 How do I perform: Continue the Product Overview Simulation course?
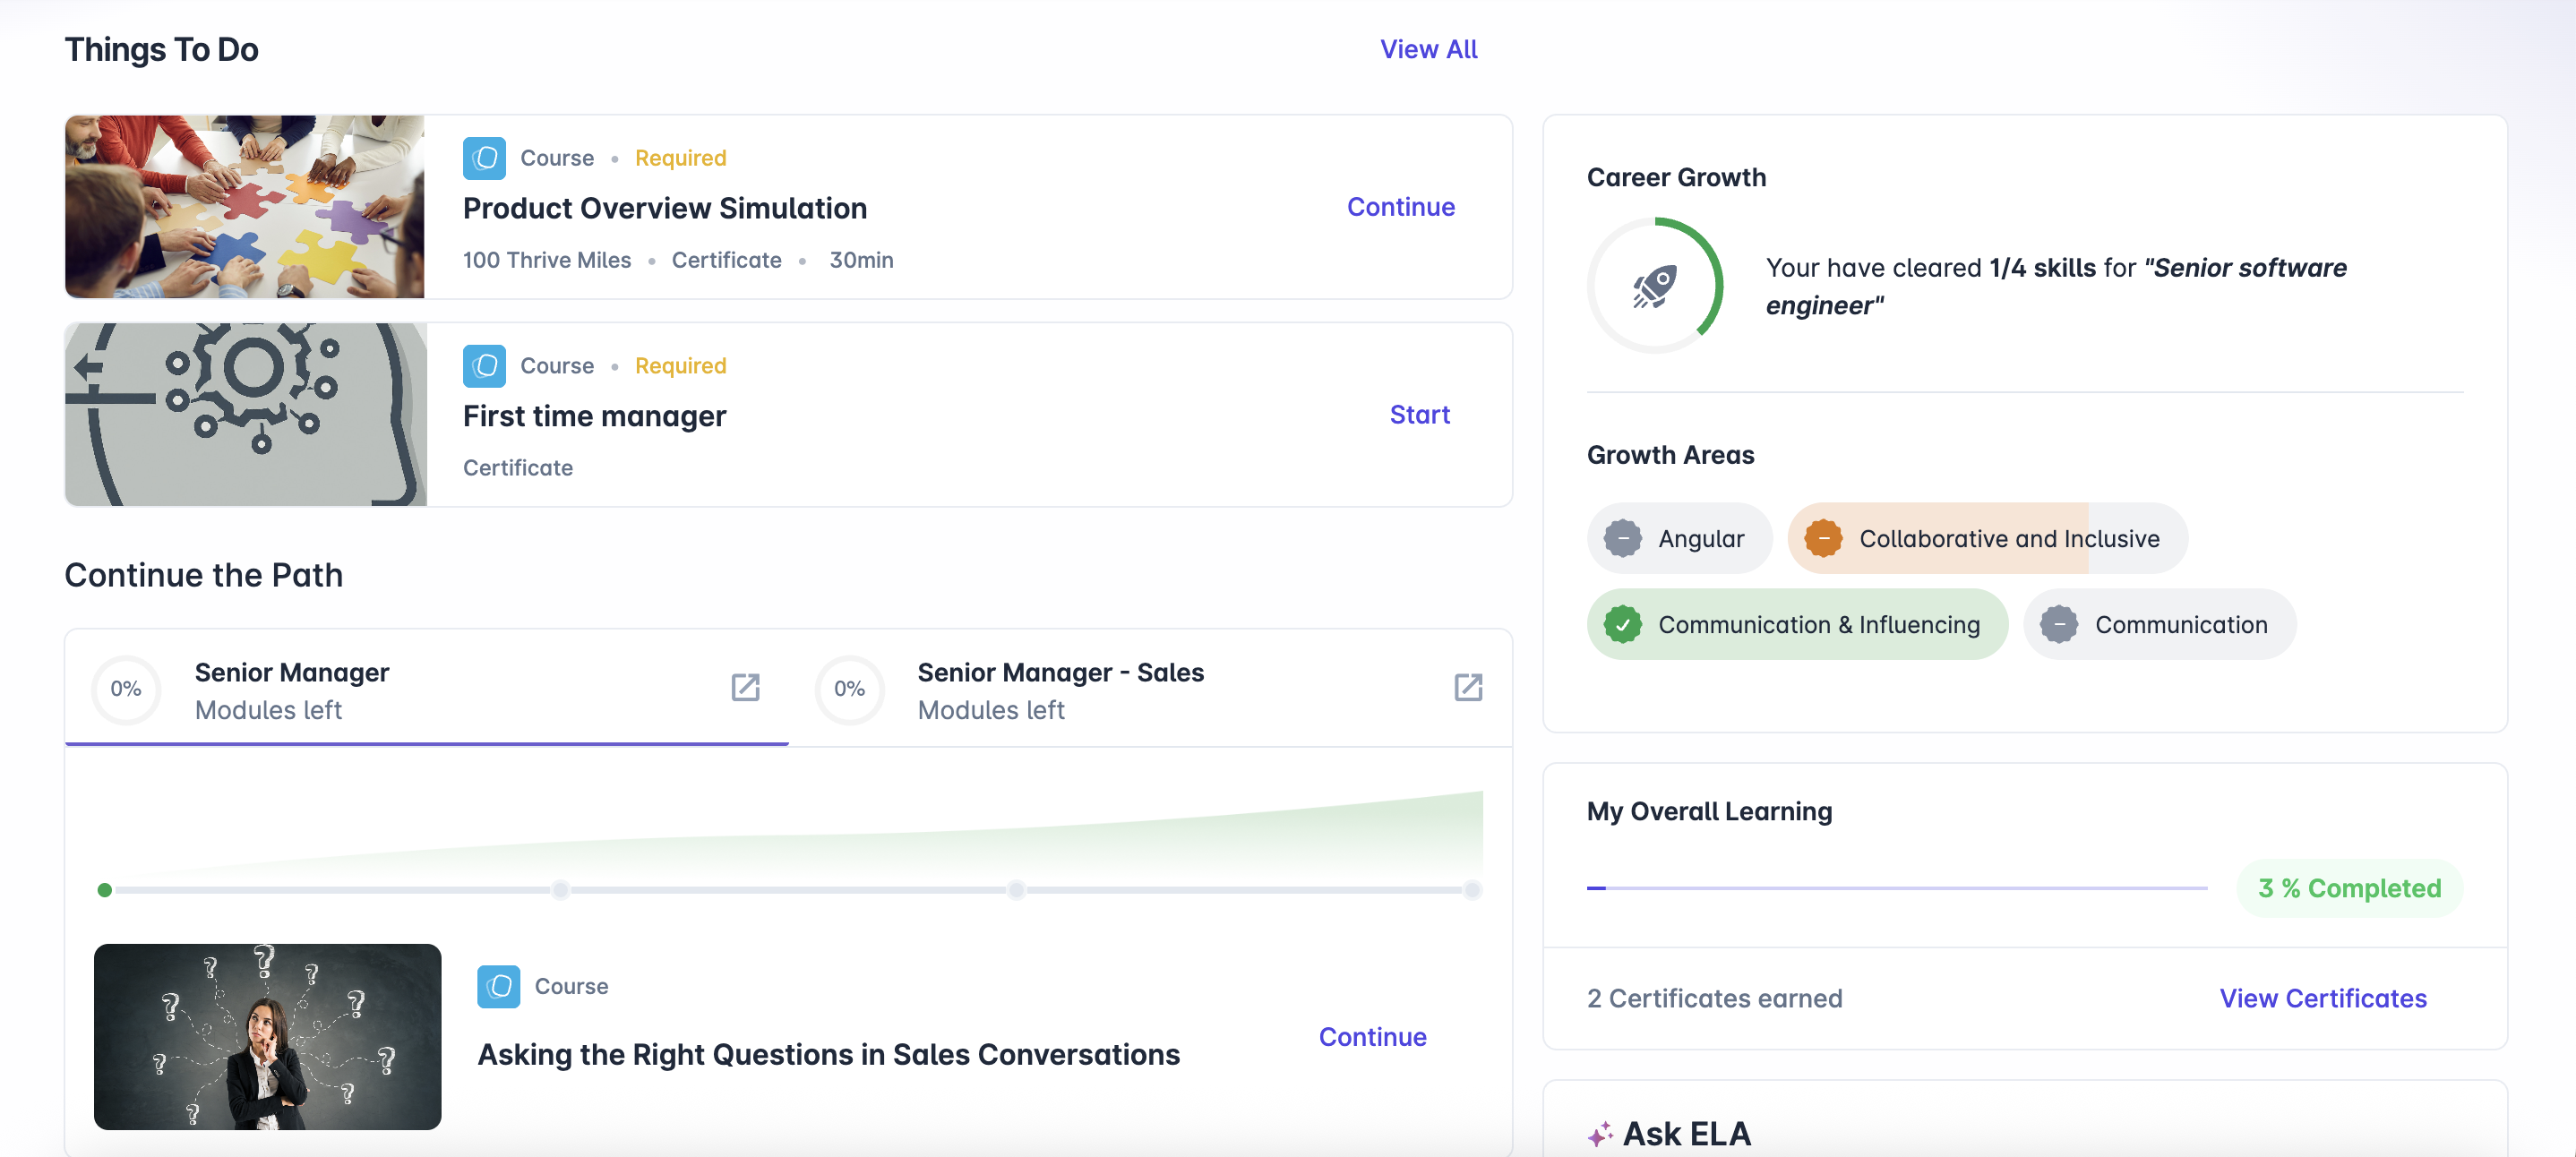[1400, 207]
